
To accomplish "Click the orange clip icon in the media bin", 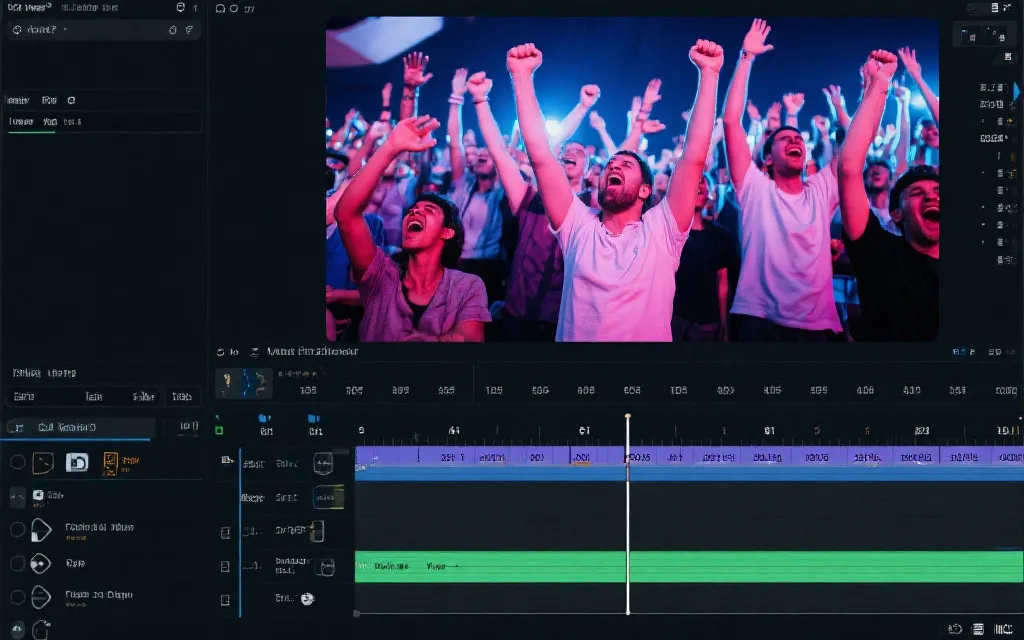I will click(x=109, y=463).
